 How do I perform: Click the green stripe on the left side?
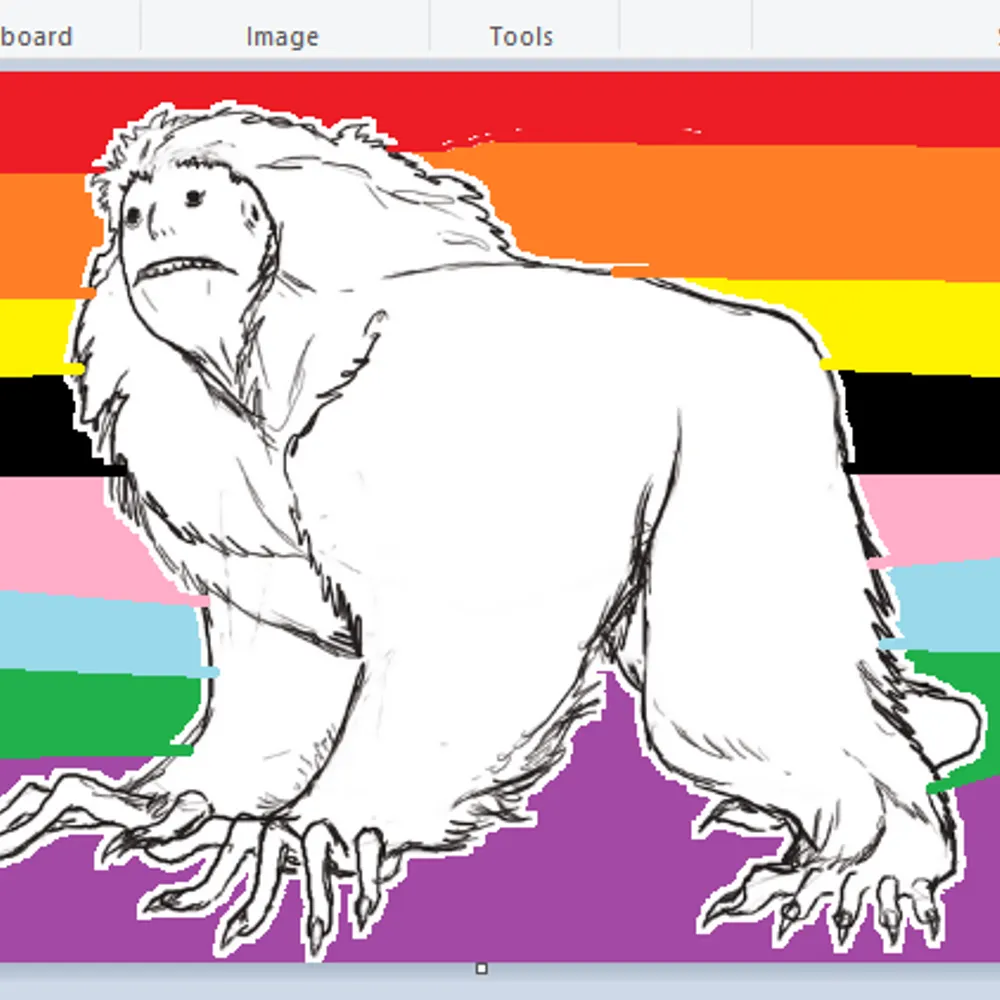tap(80, 712)
